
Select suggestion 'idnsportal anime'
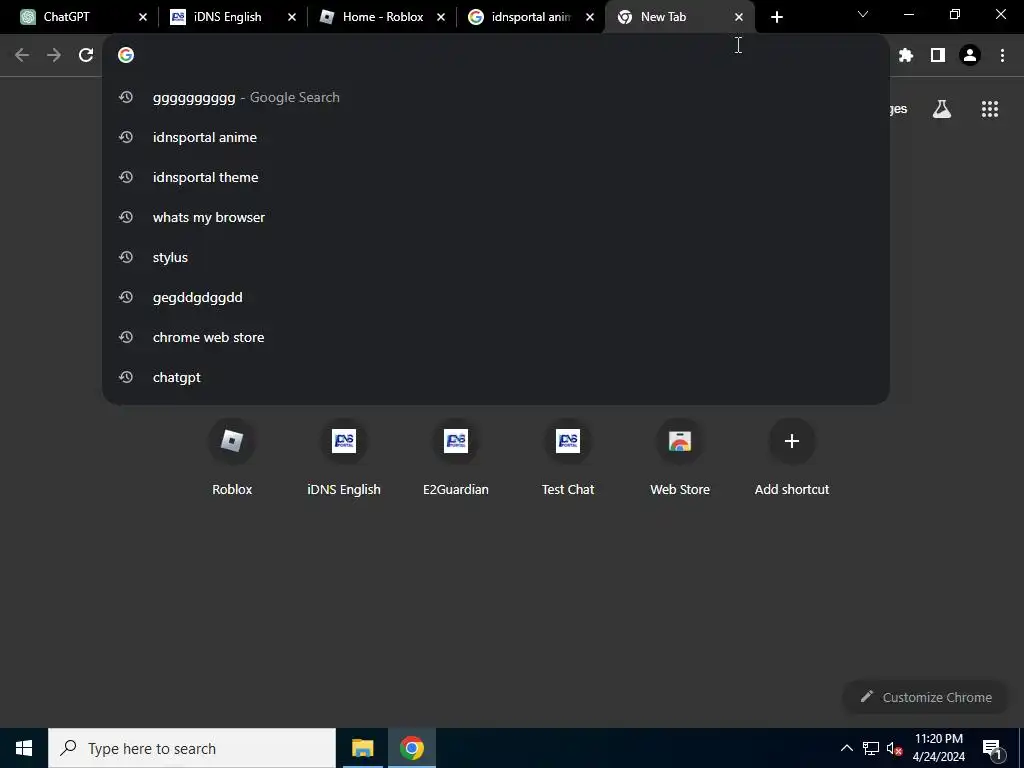pyautogui.click(x=496, y=137)
